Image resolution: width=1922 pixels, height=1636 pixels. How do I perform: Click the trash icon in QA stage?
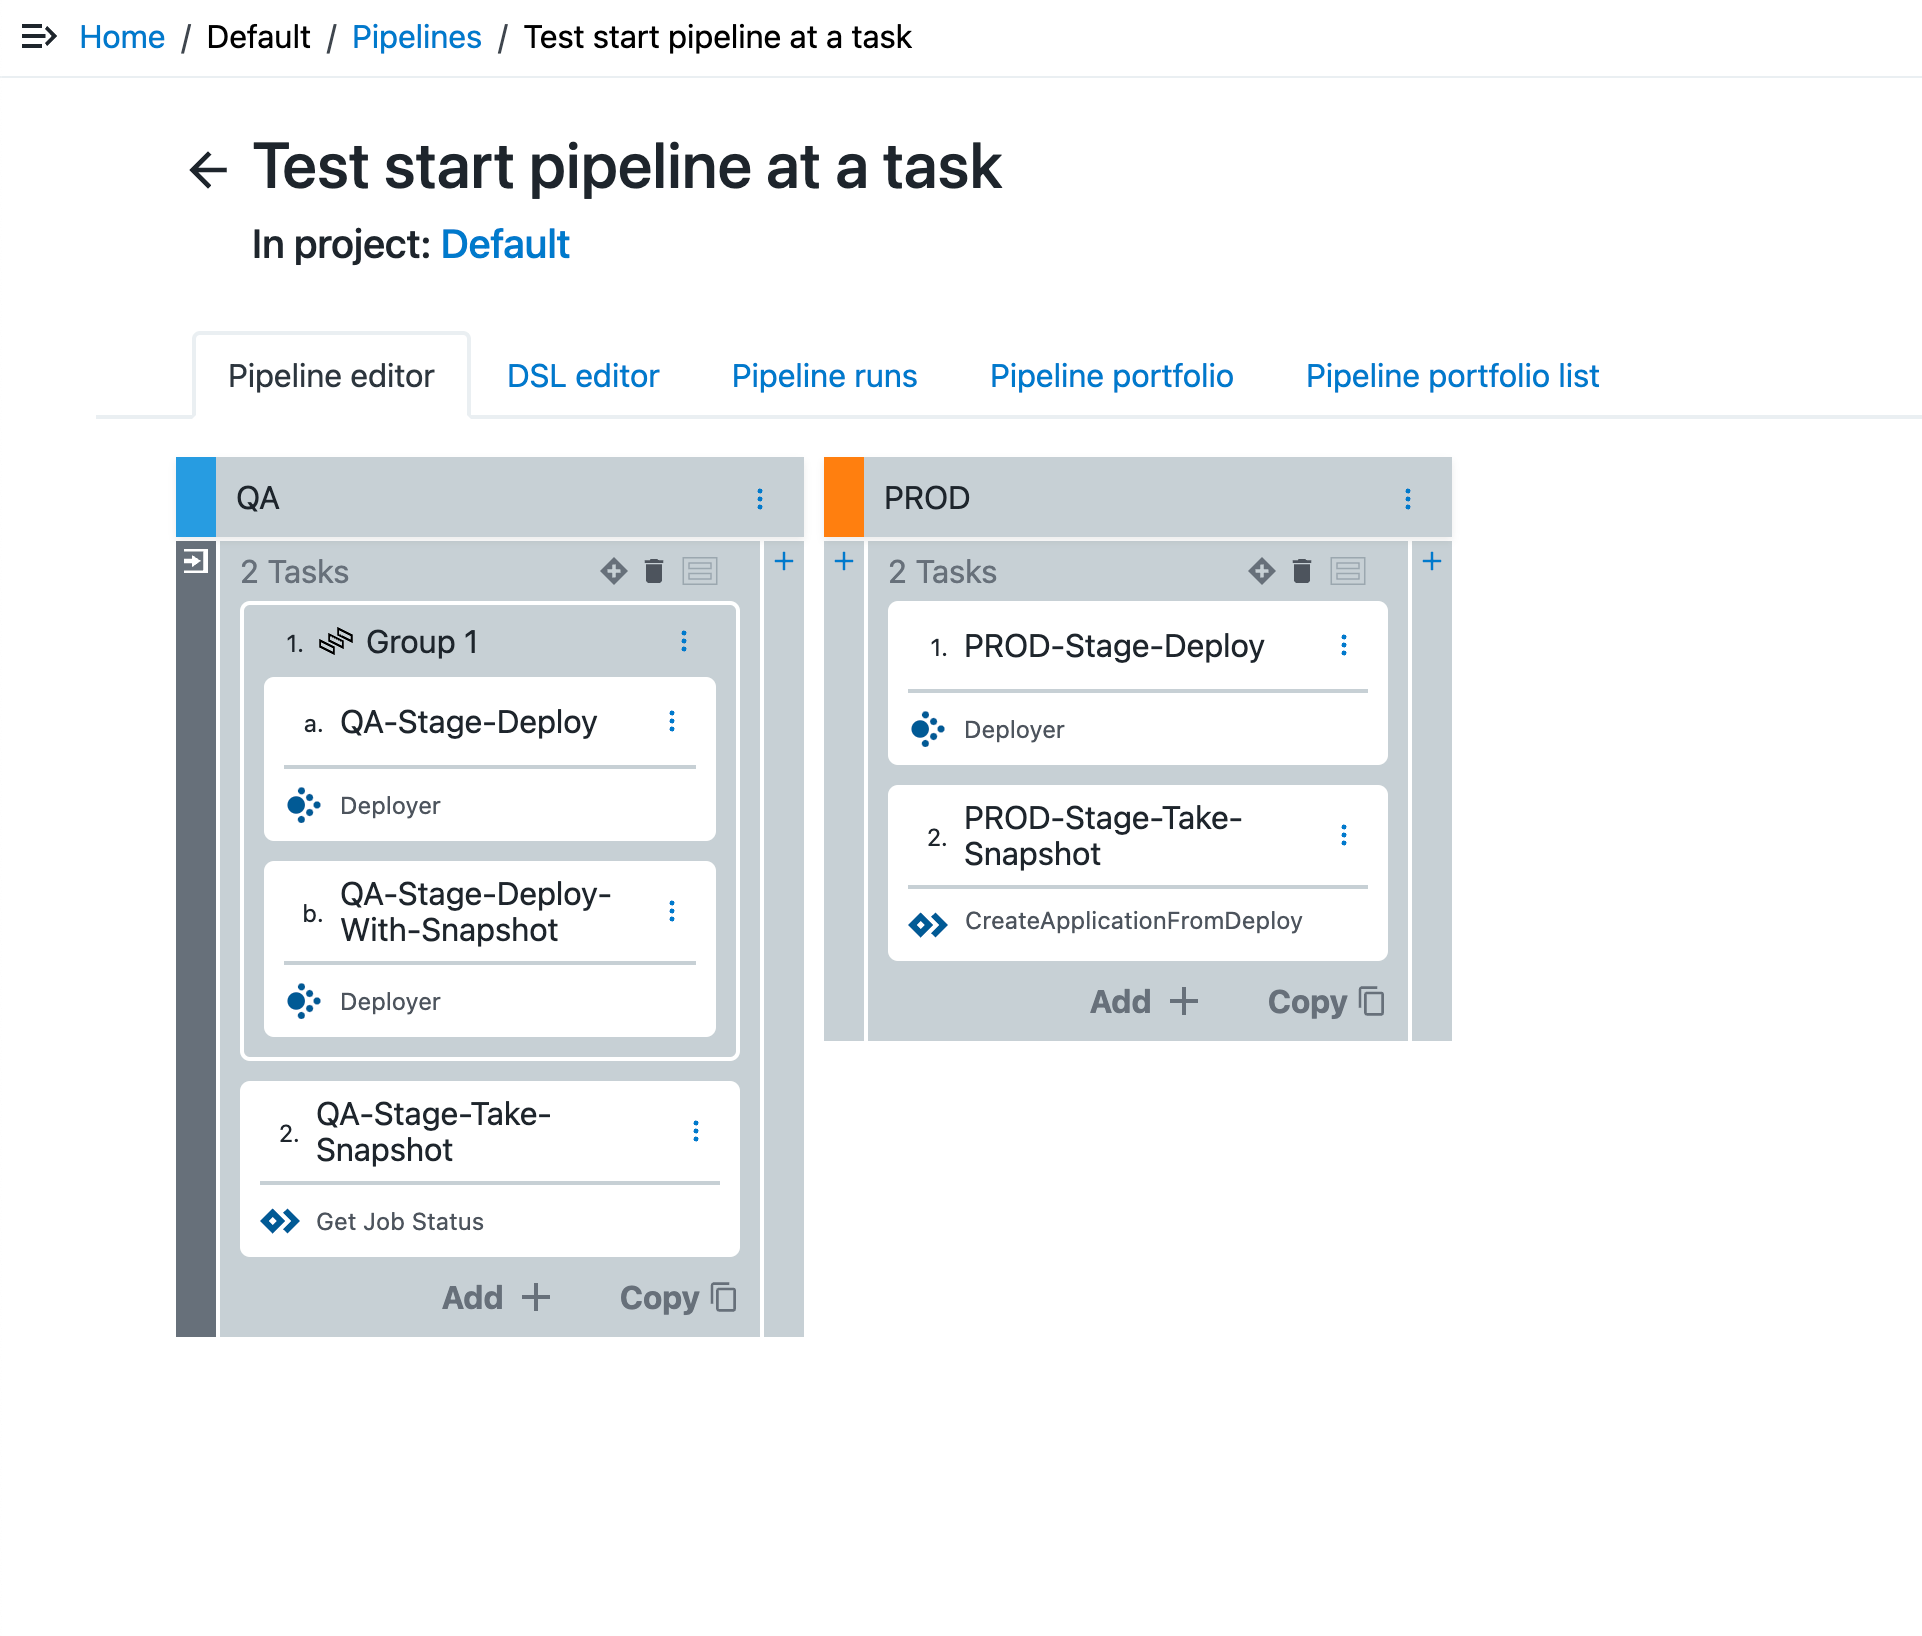coord(654,571)
